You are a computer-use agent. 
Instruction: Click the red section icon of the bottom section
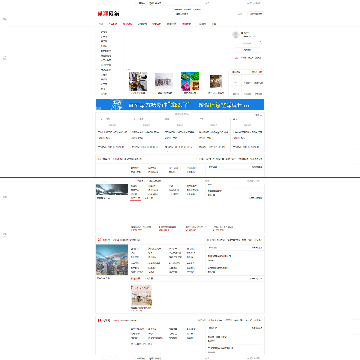[99, 320]
